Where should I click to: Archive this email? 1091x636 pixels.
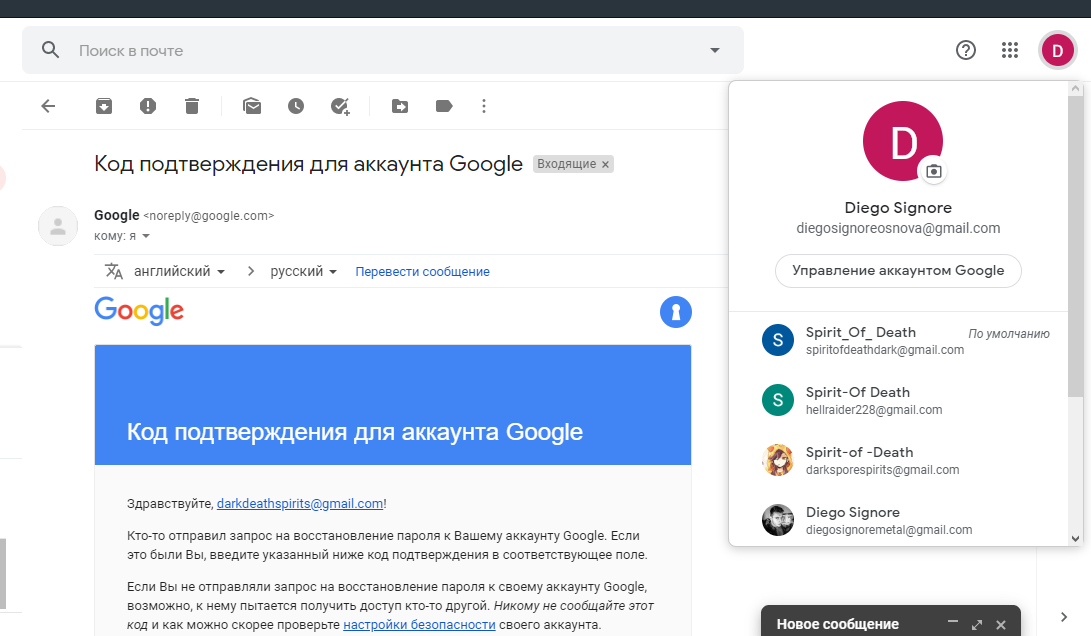tap(104, 106)
